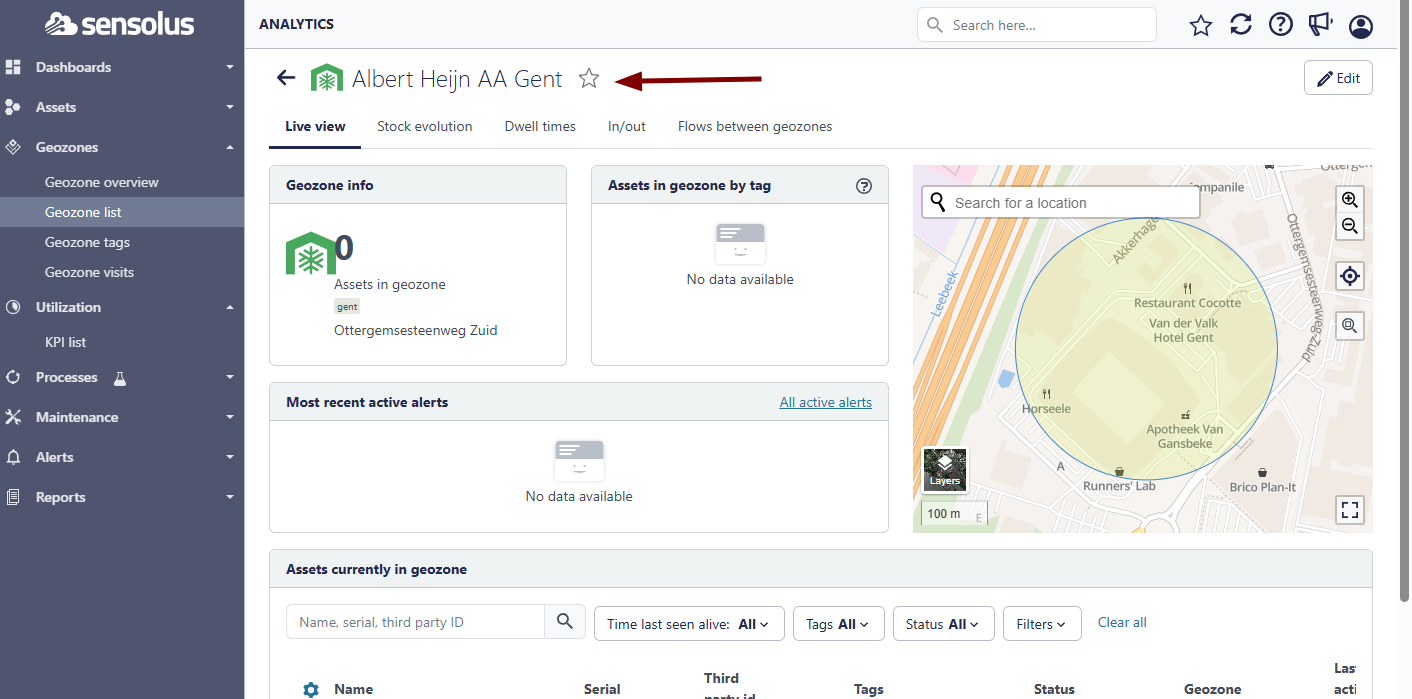The image size is (1412, 699).
Task: Click the map zoom-to-fit magnifier icon
Action: pyautogui.click(x=1350, y=325)
